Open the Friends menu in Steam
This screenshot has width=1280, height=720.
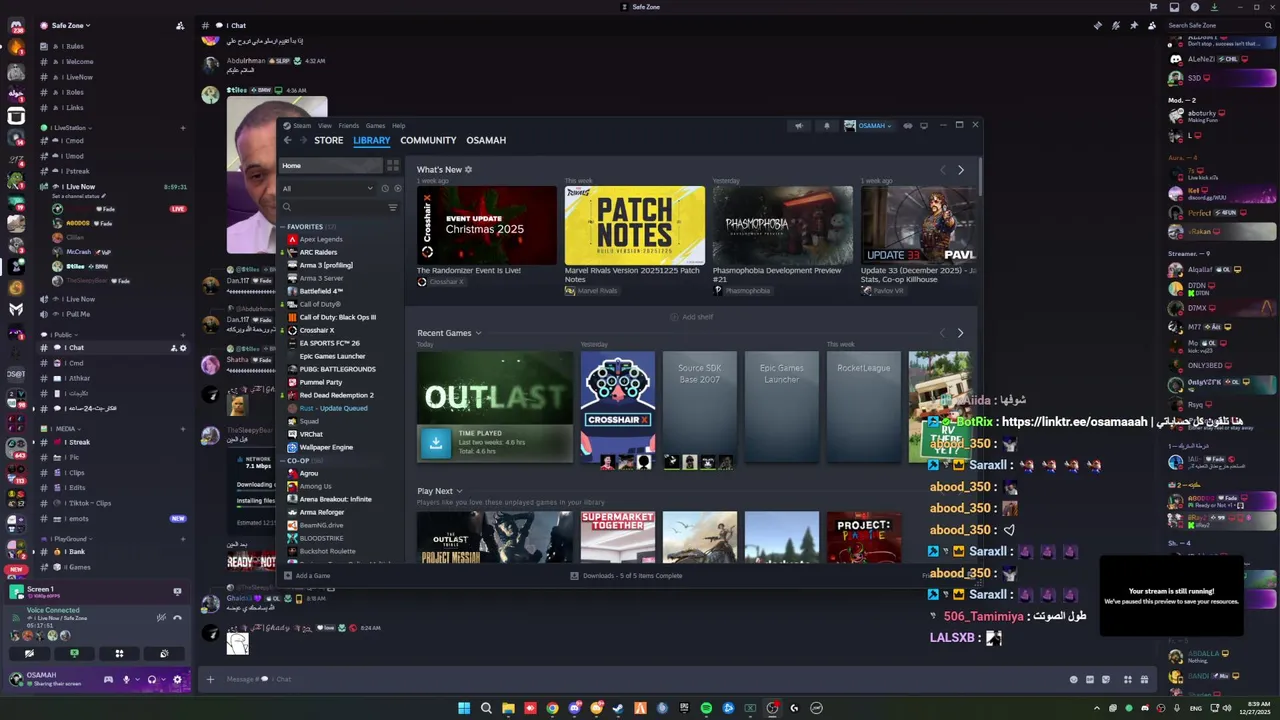[348, 126]
